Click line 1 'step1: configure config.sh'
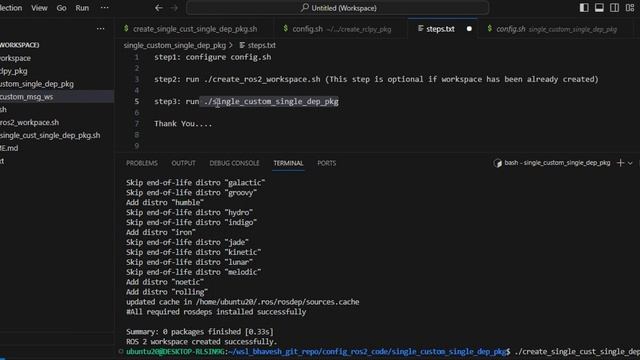The image size is (640, 360). (x=212, y=57)
